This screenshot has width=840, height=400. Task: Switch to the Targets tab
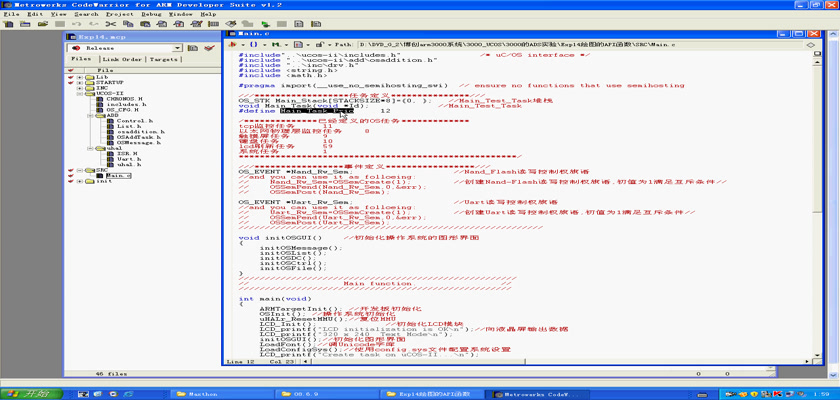[163, 59]
